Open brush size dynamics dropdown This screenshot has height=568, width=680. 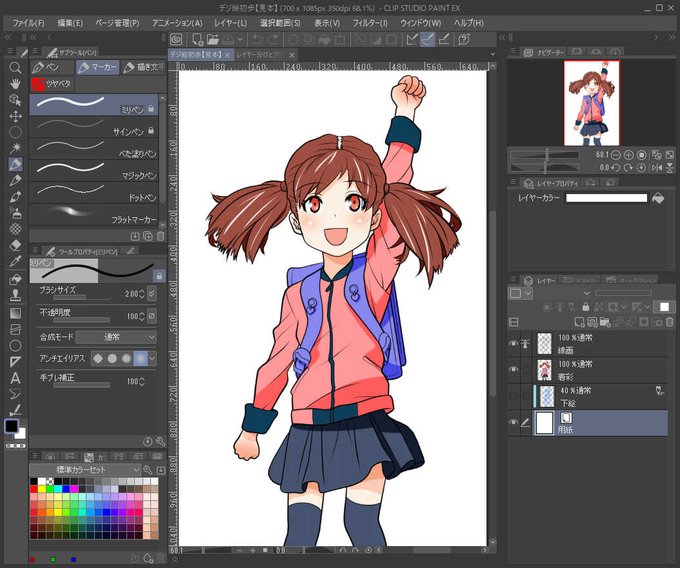click(152, 294)
